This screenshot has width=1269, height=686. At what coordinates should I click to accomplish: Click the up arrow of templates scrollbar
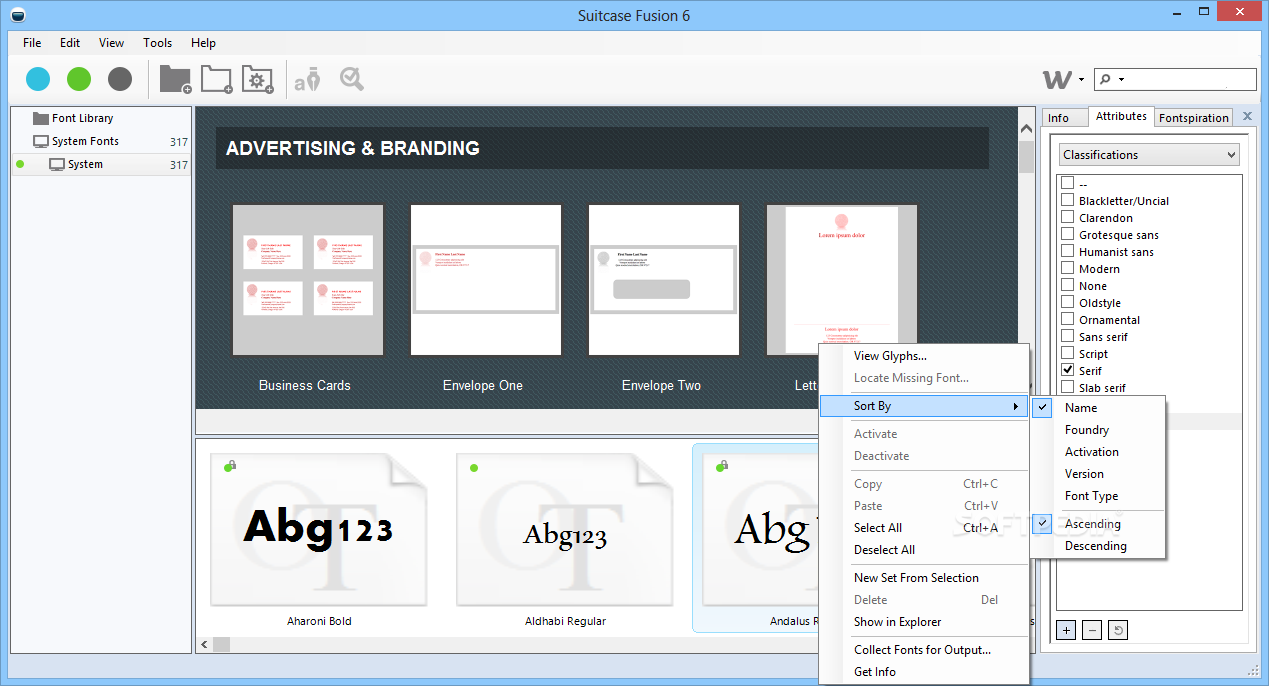tap(1027, 128)
